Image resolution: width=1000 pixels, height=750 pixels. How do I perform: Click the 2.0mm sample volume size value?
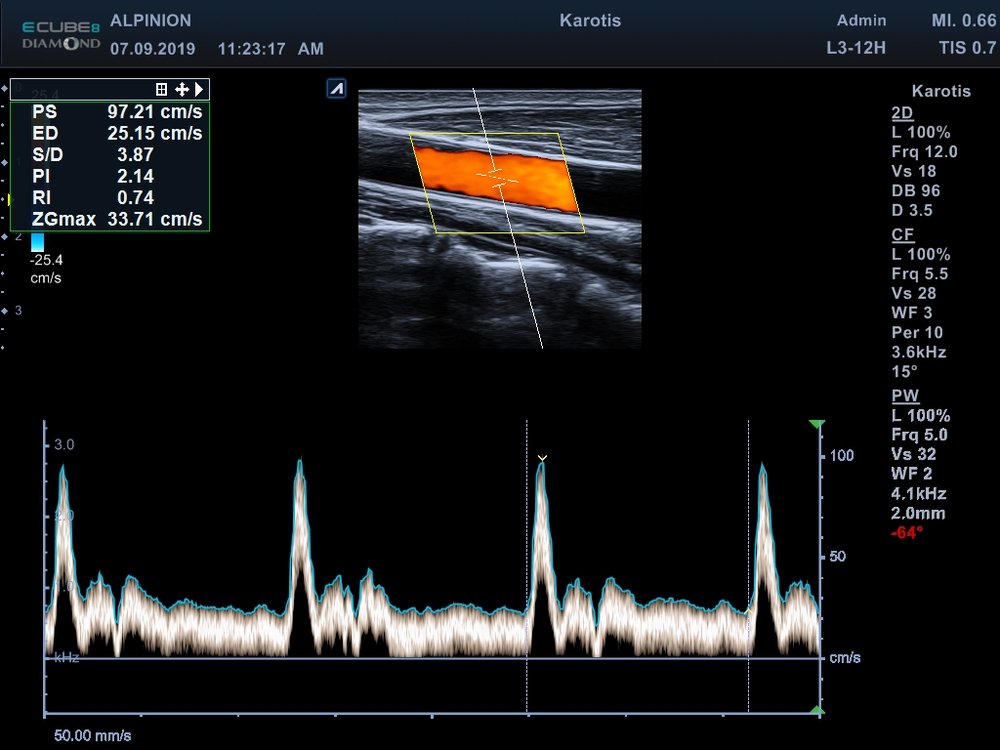click(x=918, y=513)
